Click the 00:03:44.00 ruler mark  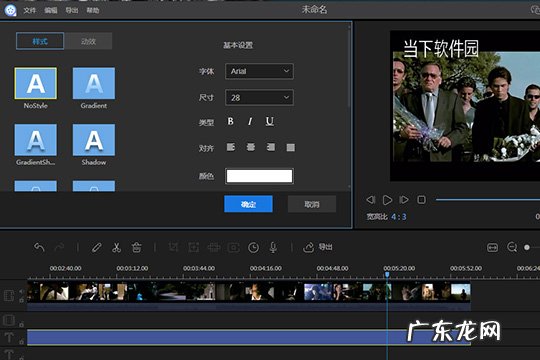[x=199, y=268]
